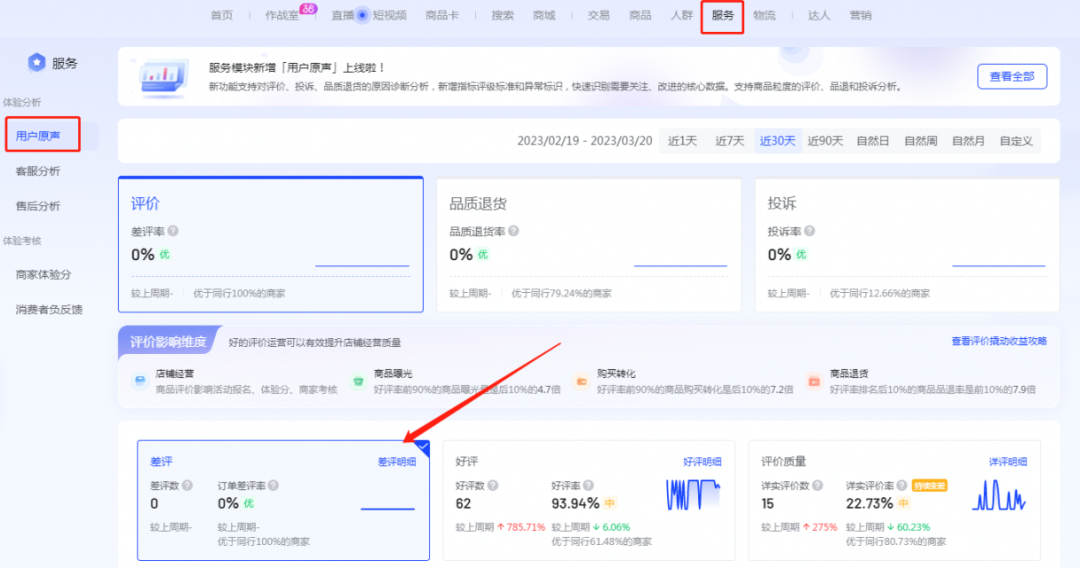The image size is (1080, 568).
Task: Click the 服务 hexagon logo icon
Action: tap(37, 63)
